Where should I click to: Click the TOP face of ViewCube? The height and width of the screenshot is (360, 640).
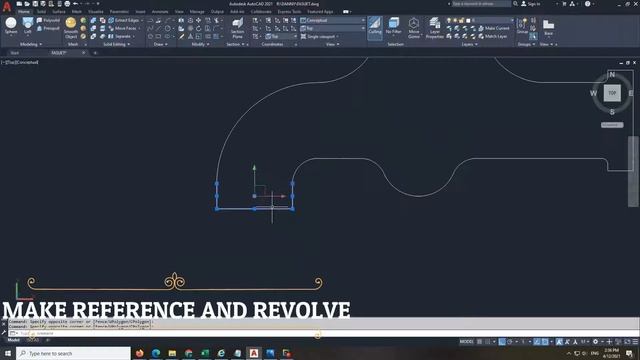point(612,93)
